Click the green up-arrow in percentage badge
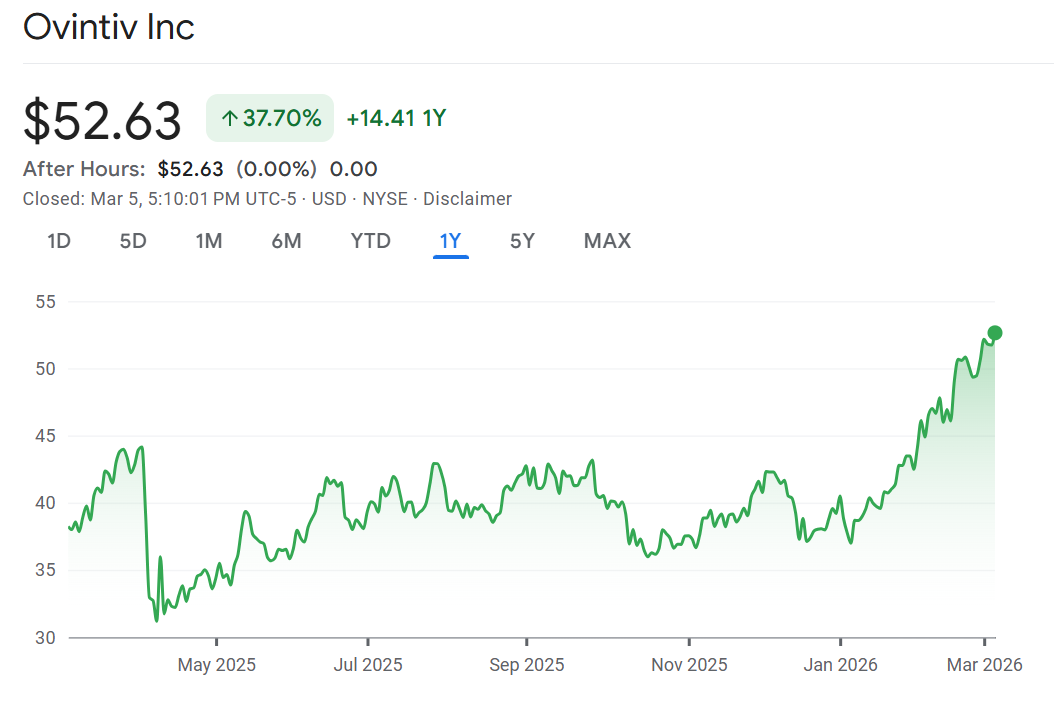The height and width of the screenshot is (705, 1054). coord(229,119)
